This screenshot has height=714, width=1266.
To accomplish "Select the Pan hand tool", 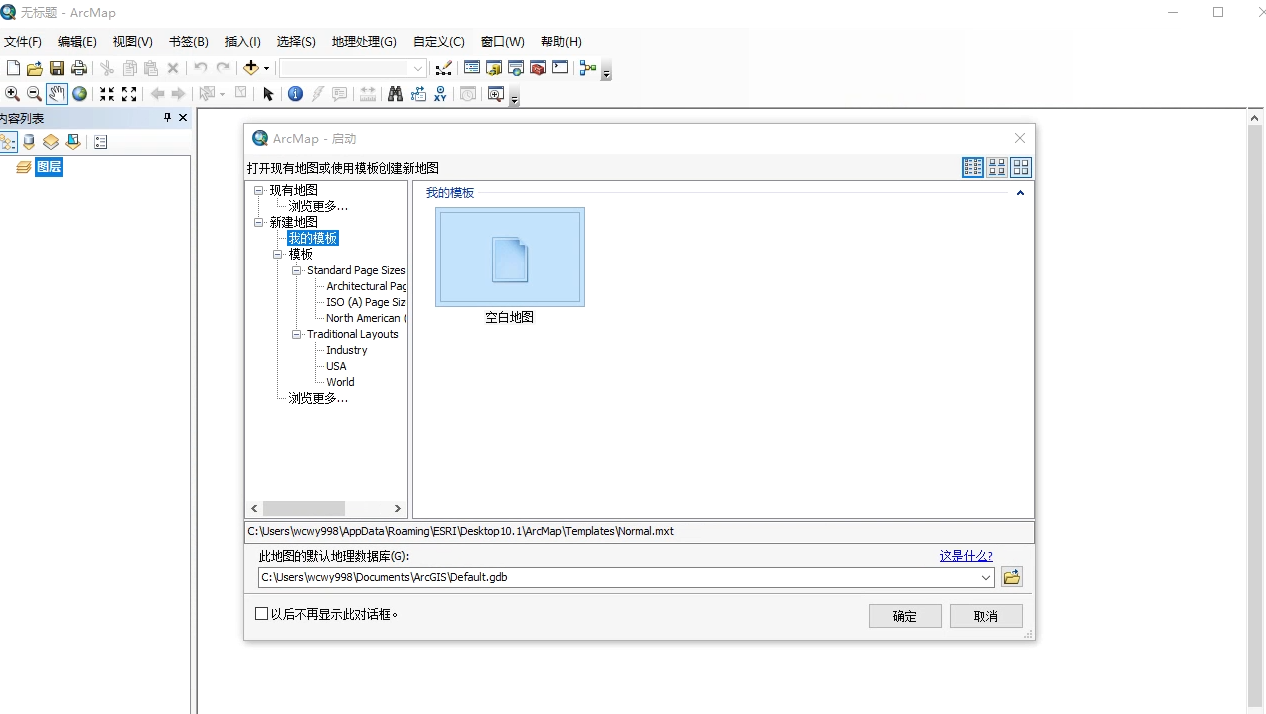I will click(x=56, y=94).
